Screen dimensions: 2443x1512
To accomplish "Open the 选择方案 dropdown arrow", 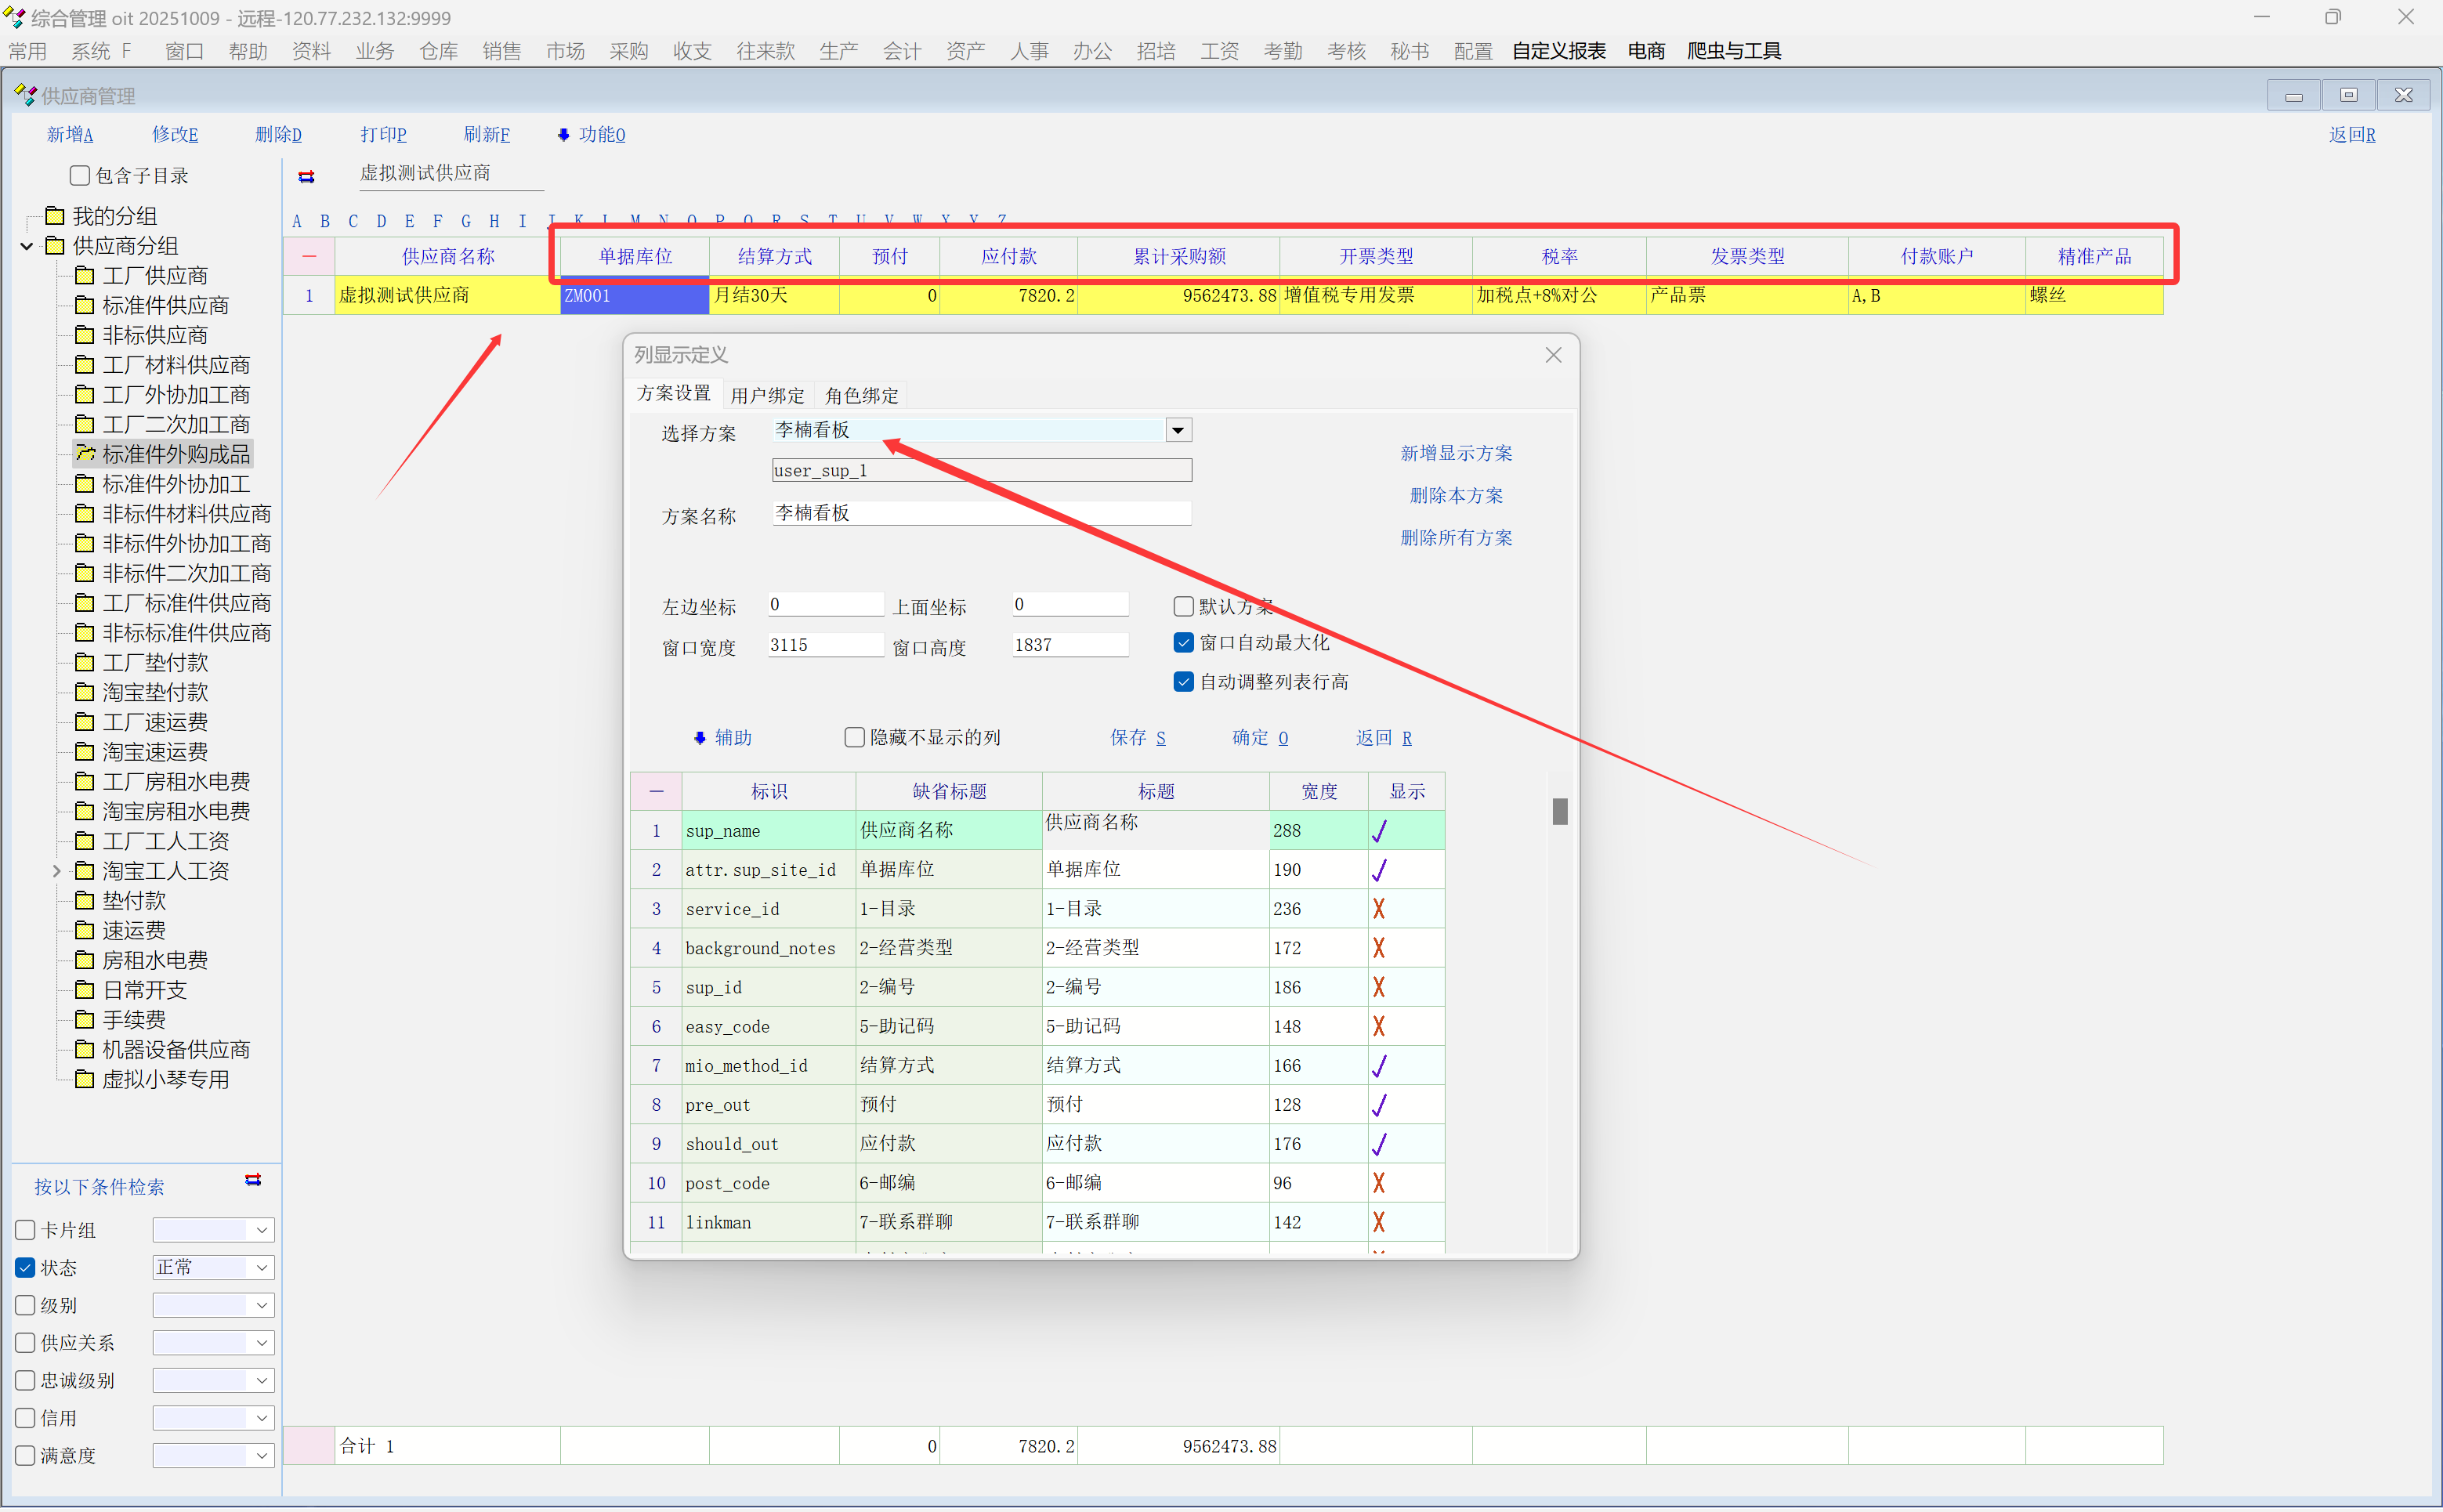I will [1178, 430].
